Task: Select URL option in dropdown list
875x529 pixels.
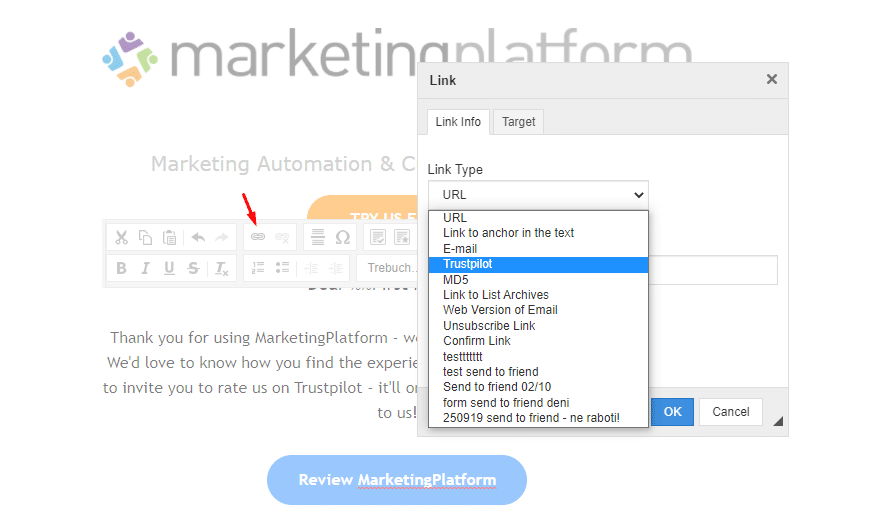Action: (x=538, y=218)
